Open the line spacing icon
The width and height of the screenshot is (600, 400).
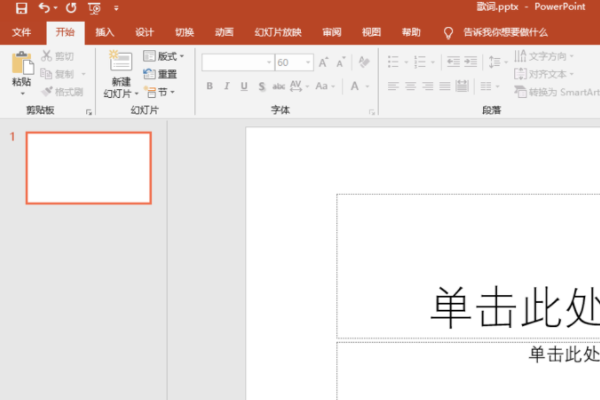point(495,62)
